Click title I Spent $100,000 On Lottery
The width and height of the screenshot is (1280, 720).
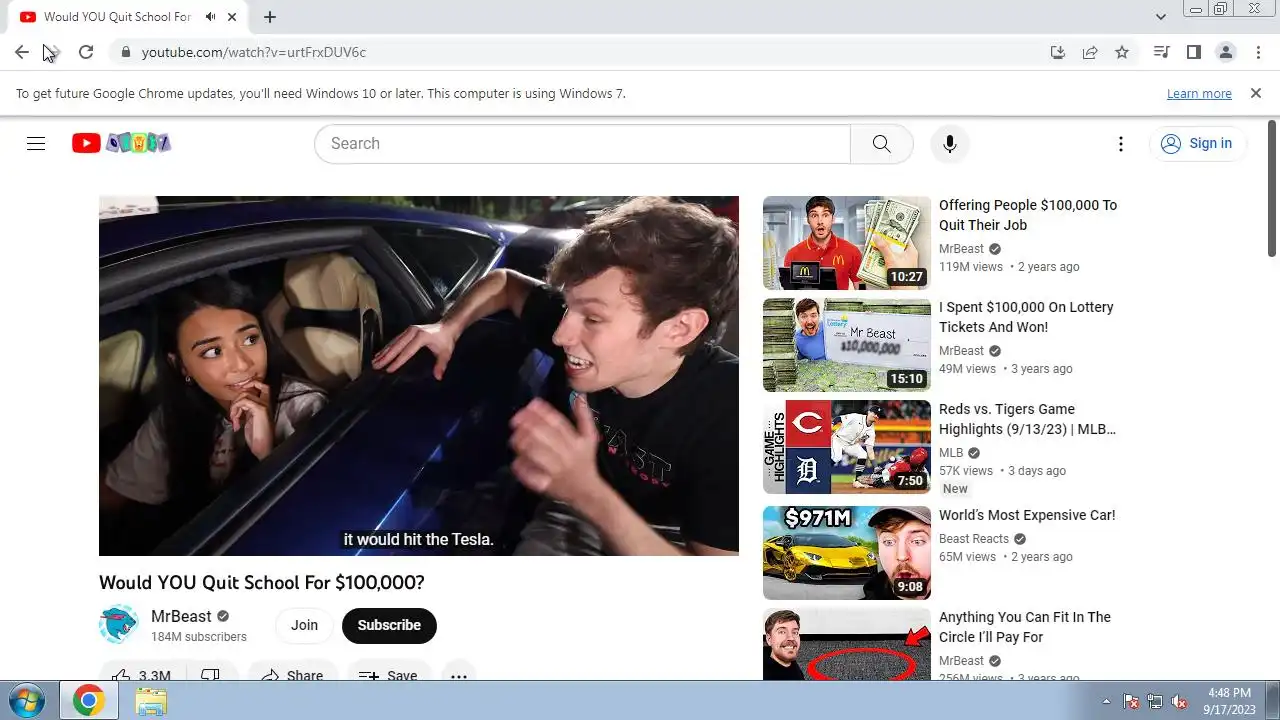[1026, 317]
